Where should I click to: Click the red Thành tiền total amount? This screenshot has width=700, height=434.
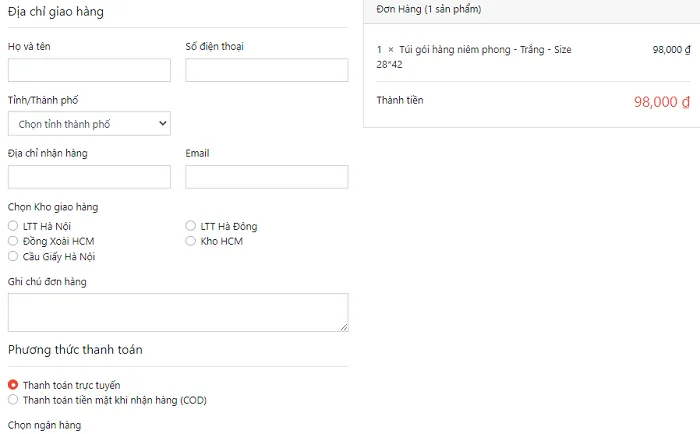click(662, 102)
